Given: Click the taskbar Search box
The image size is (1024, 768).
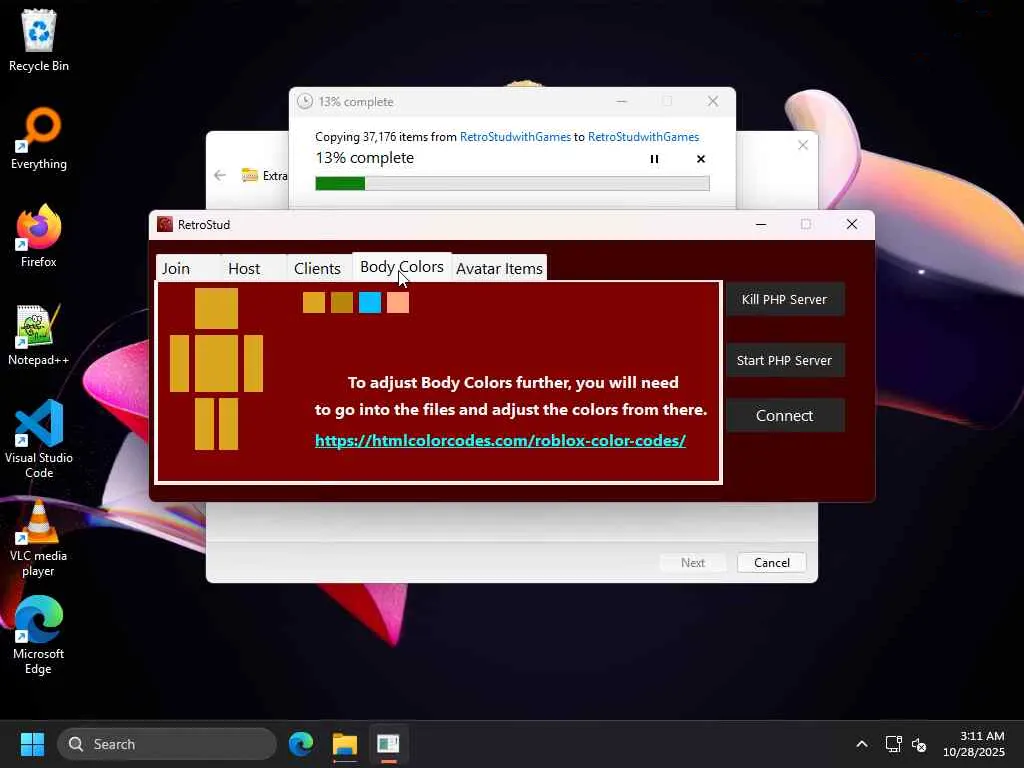Looking at the screenshot, I should tap(167, 744).
